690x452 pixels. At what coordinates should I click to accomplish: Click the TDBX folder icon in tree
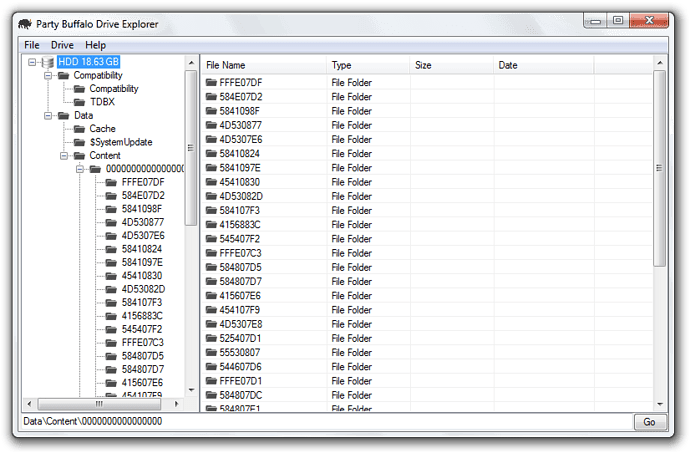(80, 102)
